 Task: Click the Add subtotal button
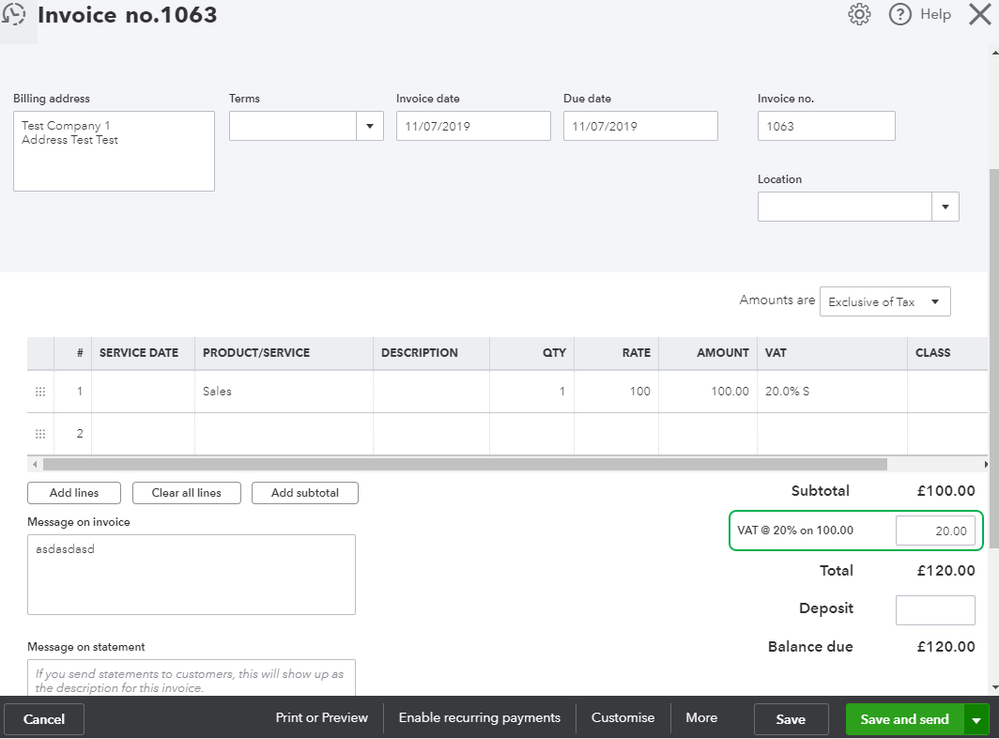pyautogui.click(x=304, y=493)
